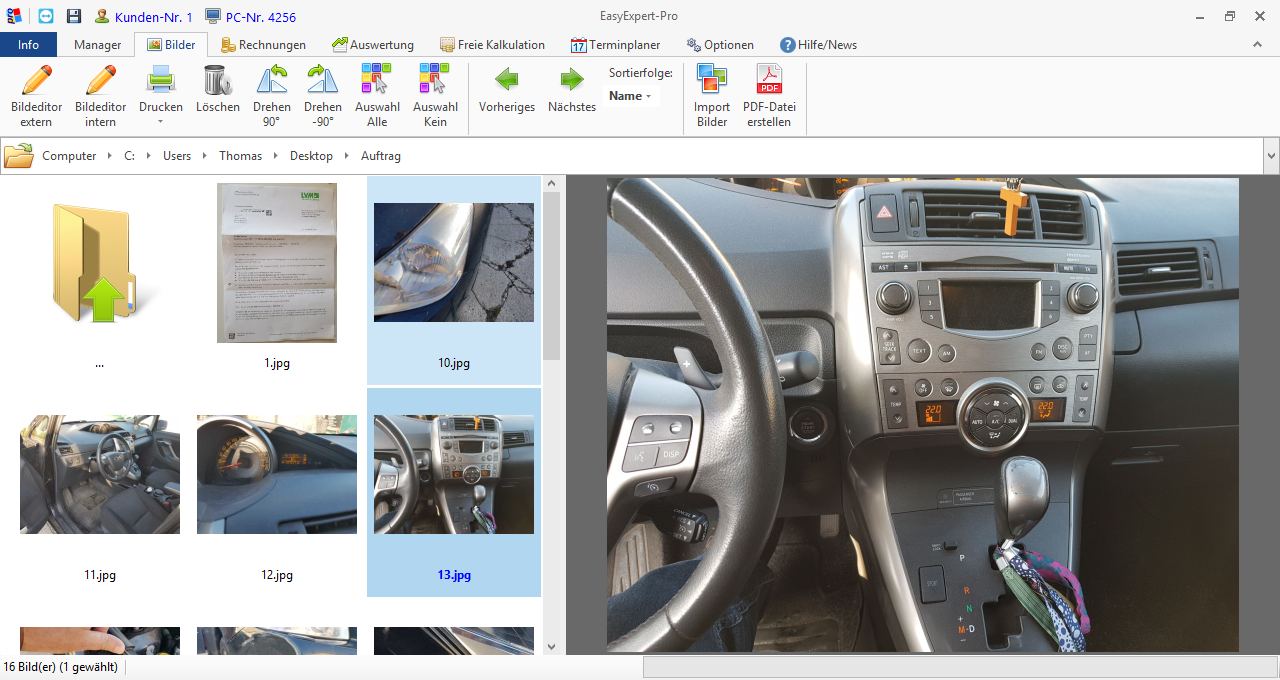Click the thumbnail list vertical scrollbar thumb
The height and width of the screenshot is (680, 1280).
click(x=552, y=274)
